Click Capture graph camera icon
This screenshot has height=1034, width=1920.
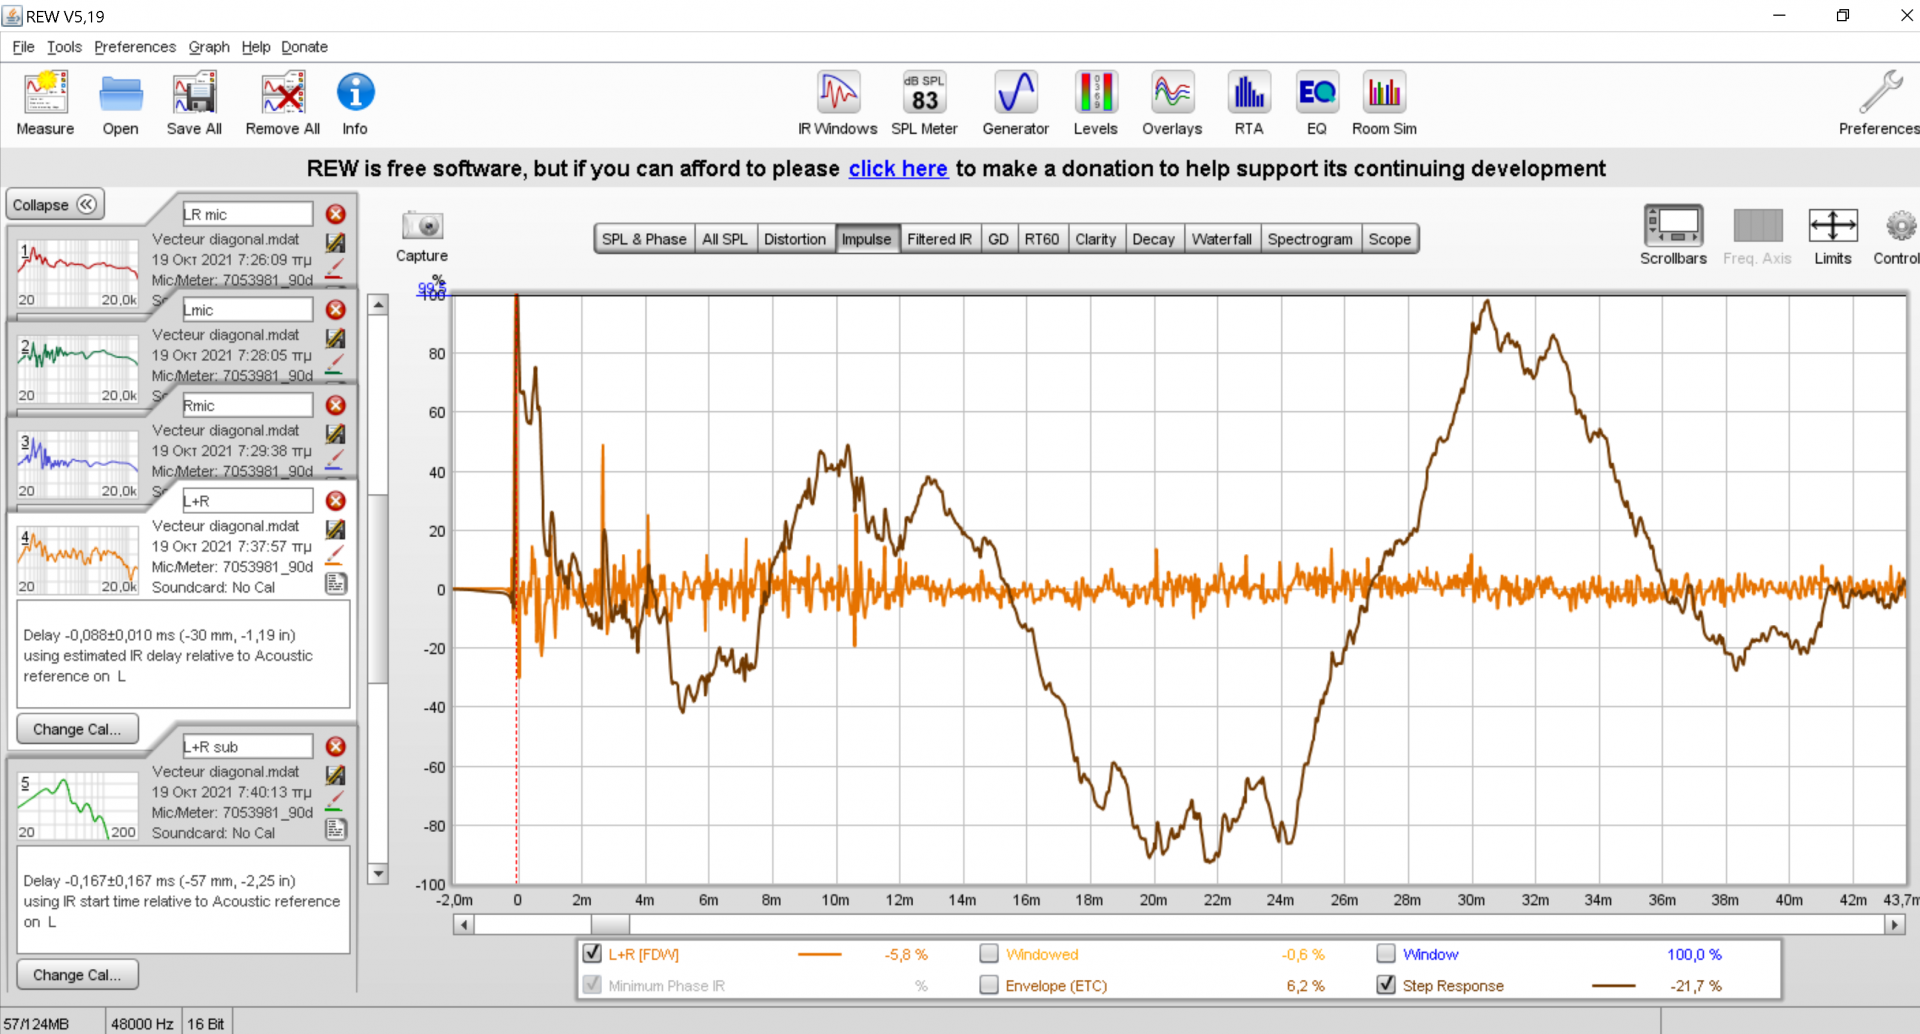click(x=422, y=226)
